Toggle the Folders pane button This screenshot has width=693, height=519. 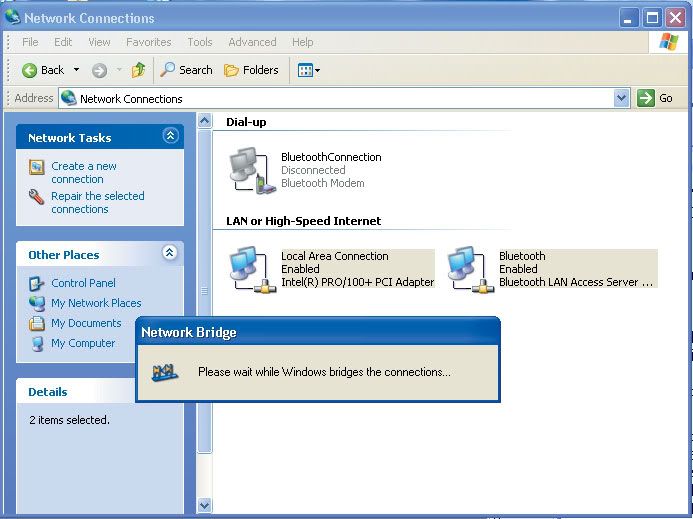(x=251, y=70)
